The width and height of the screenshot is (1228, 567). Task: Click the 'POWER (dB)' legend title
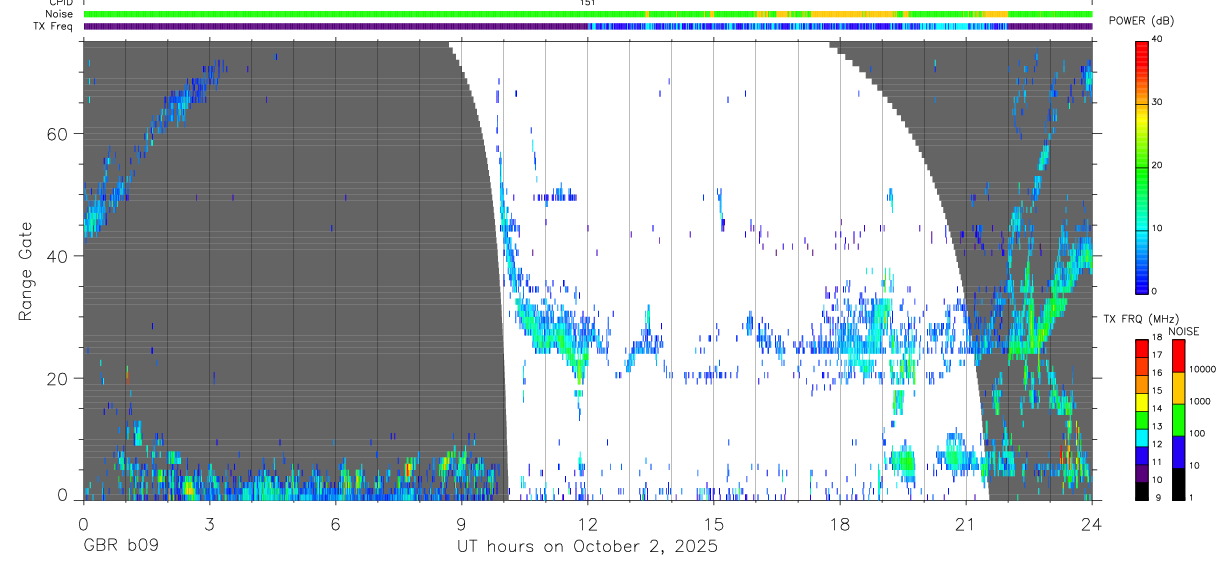(x=1141, y=21)
